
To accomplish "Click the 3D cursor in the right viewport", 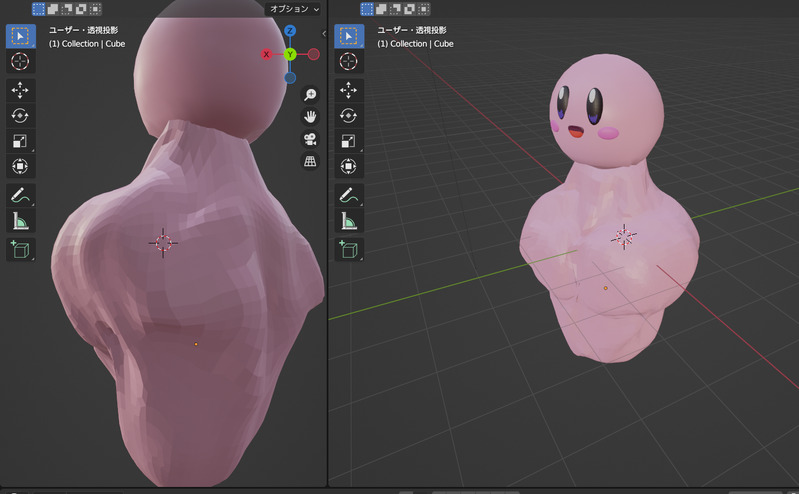I will (x=624, y=237).
